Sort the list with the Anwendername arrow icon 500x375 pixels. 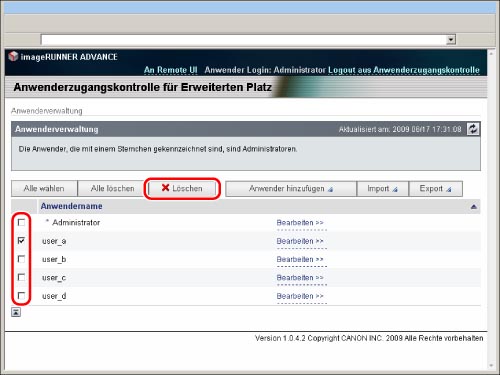pos(473,207)
